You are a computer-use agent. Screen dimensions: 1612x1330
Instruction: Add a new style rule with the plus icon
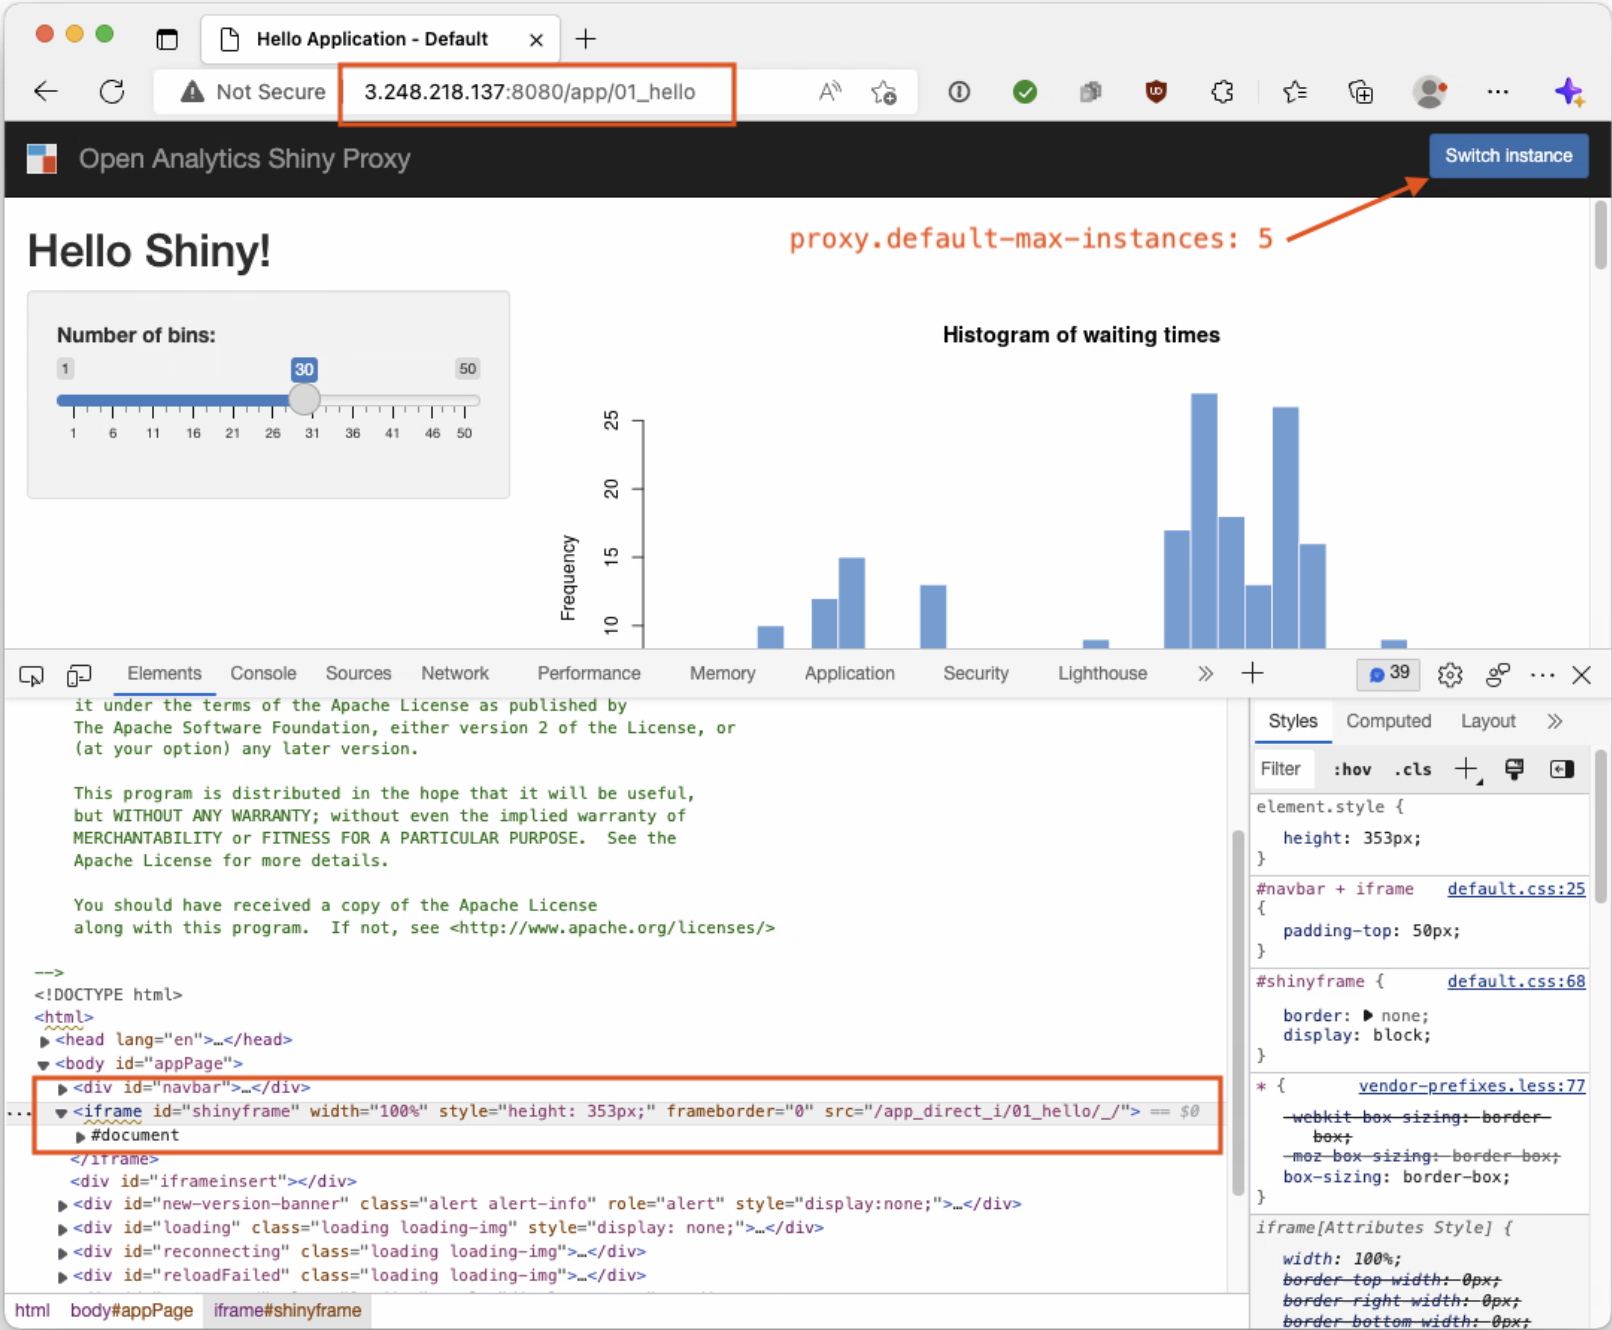point(1465,769)
